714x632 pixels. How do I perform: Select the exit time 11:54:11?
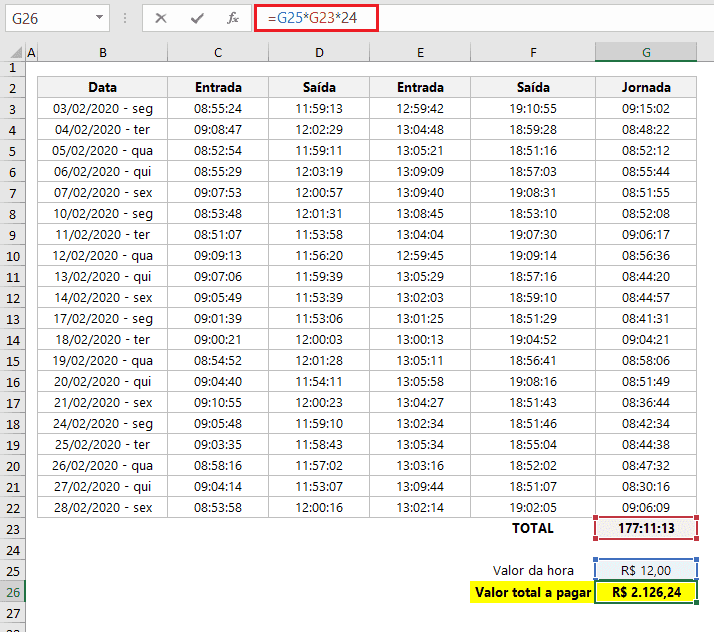coord(319,382)
